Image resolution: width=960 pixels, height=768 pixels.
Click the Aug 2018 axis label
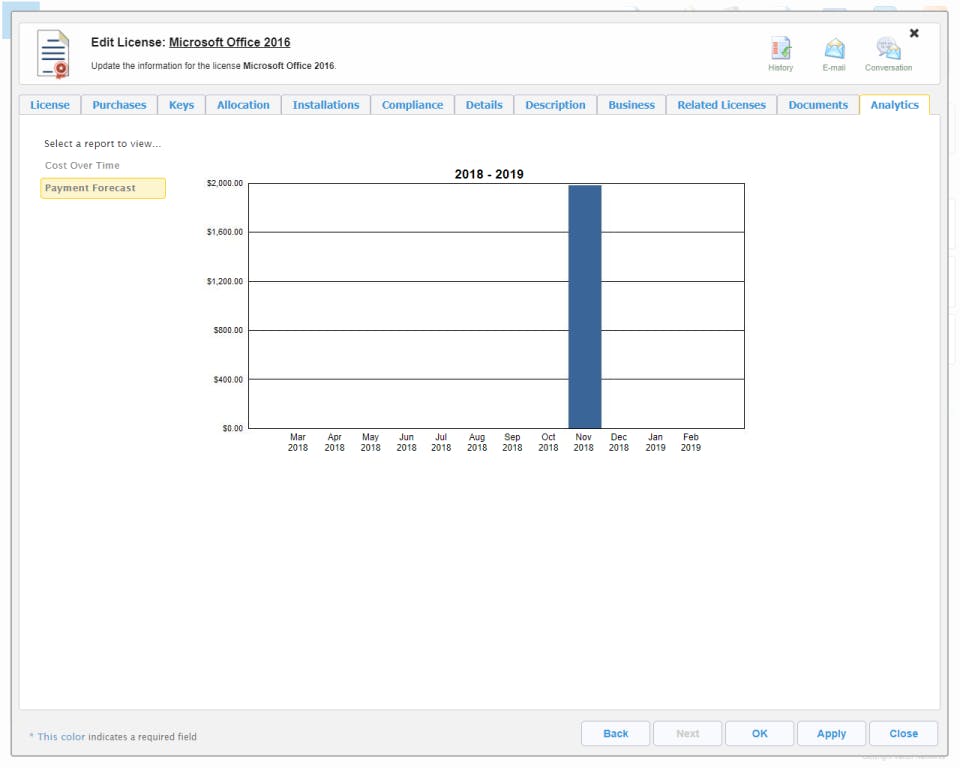pyautogui.click(x=477, y=442)
